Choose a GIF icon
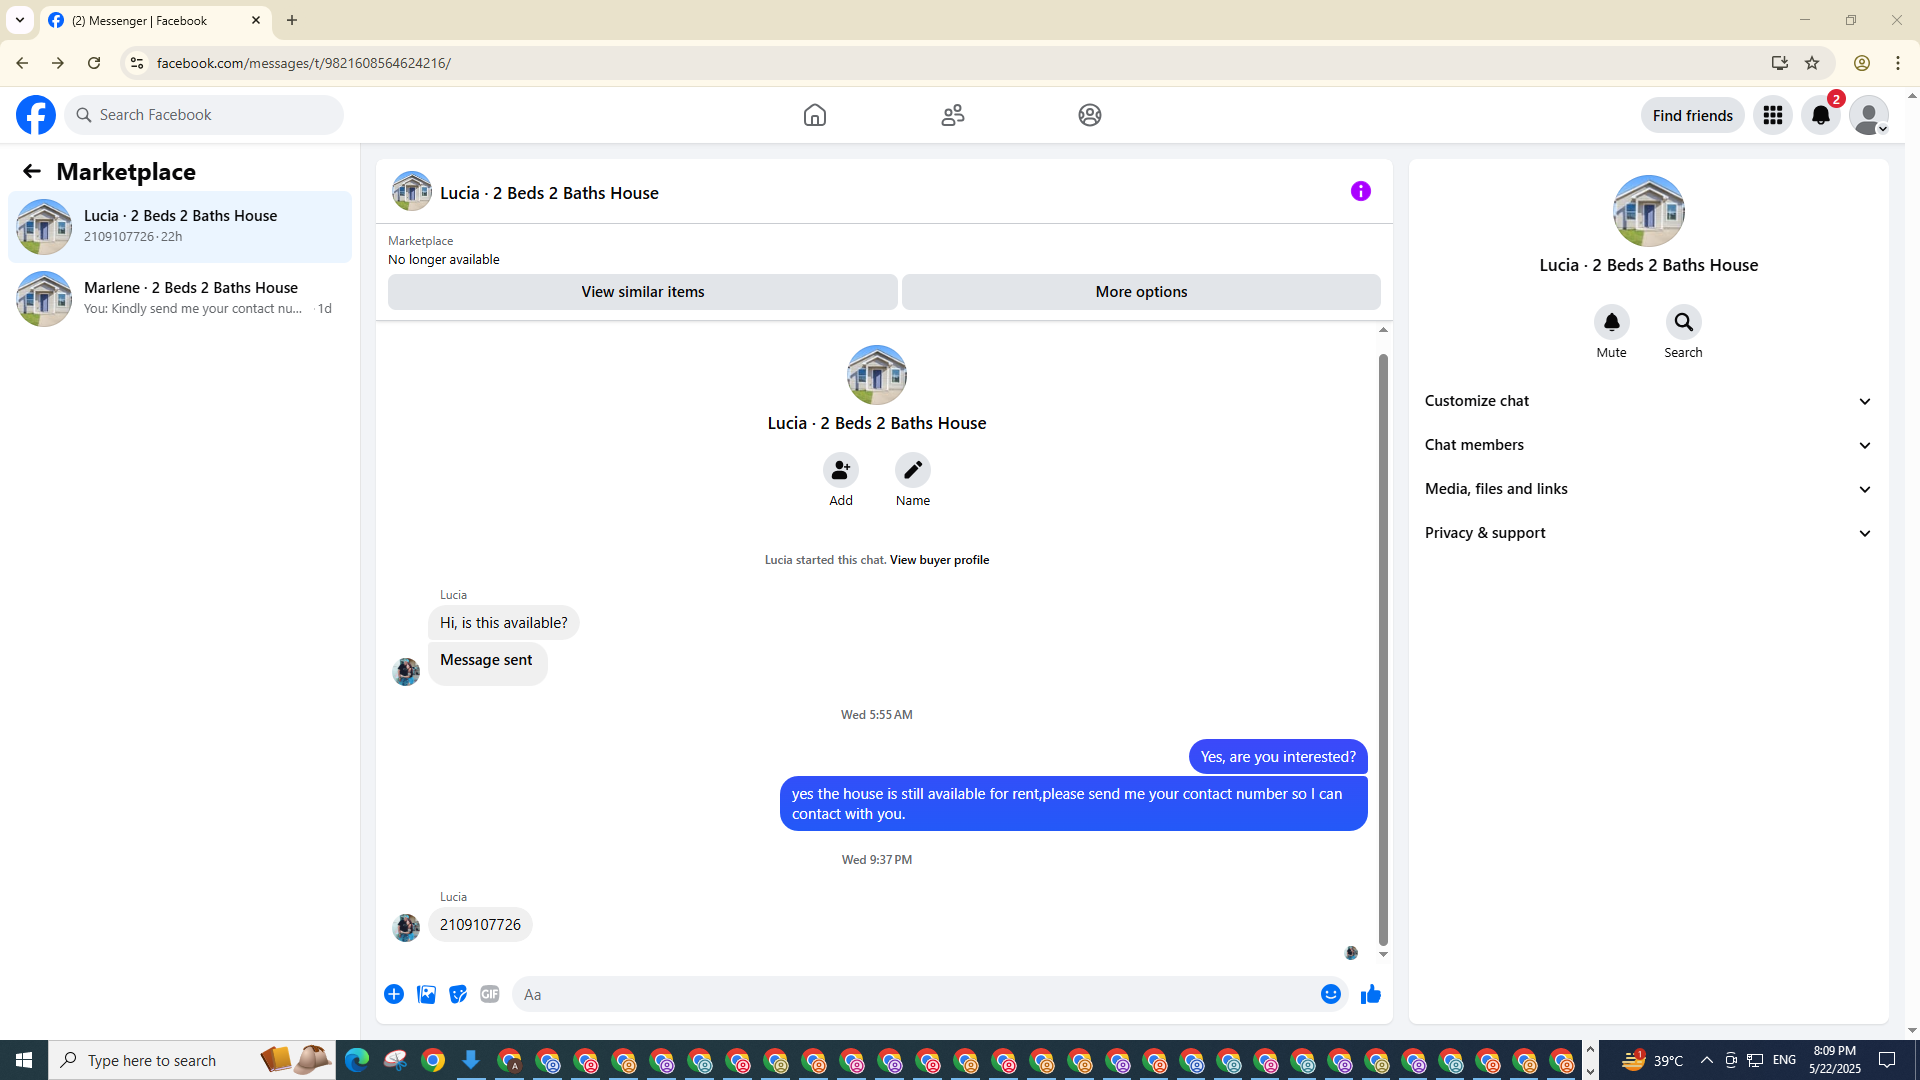1920x1080 pixels. (490, 994)
